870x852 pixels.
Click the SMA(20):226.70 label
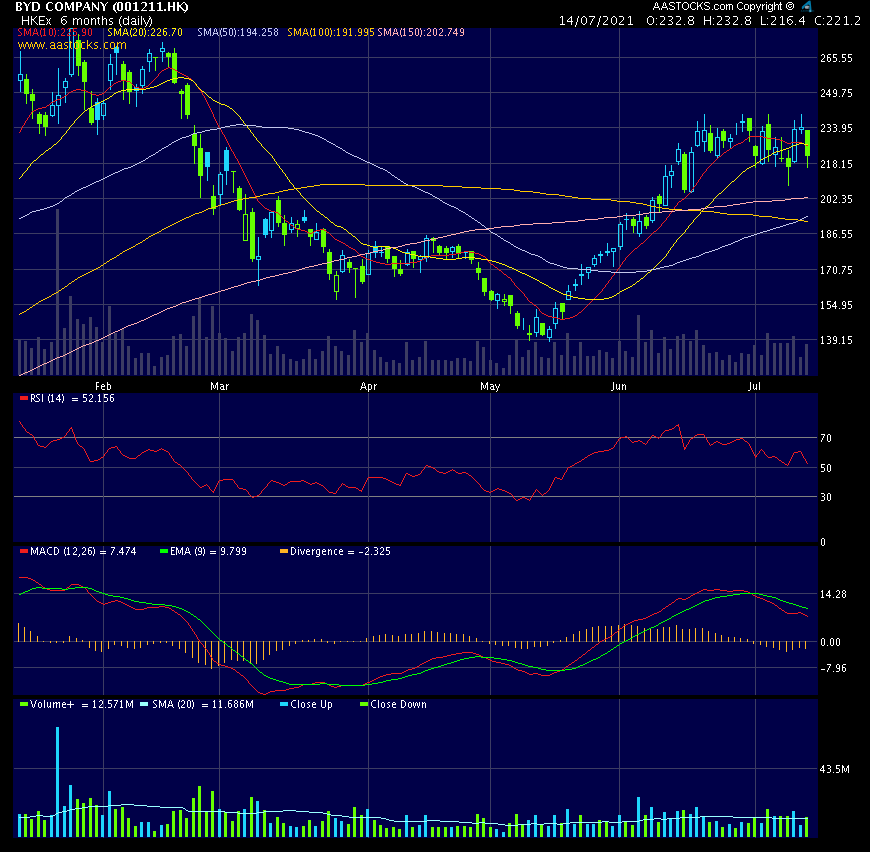pyautogui.click(x=145, y=33)
